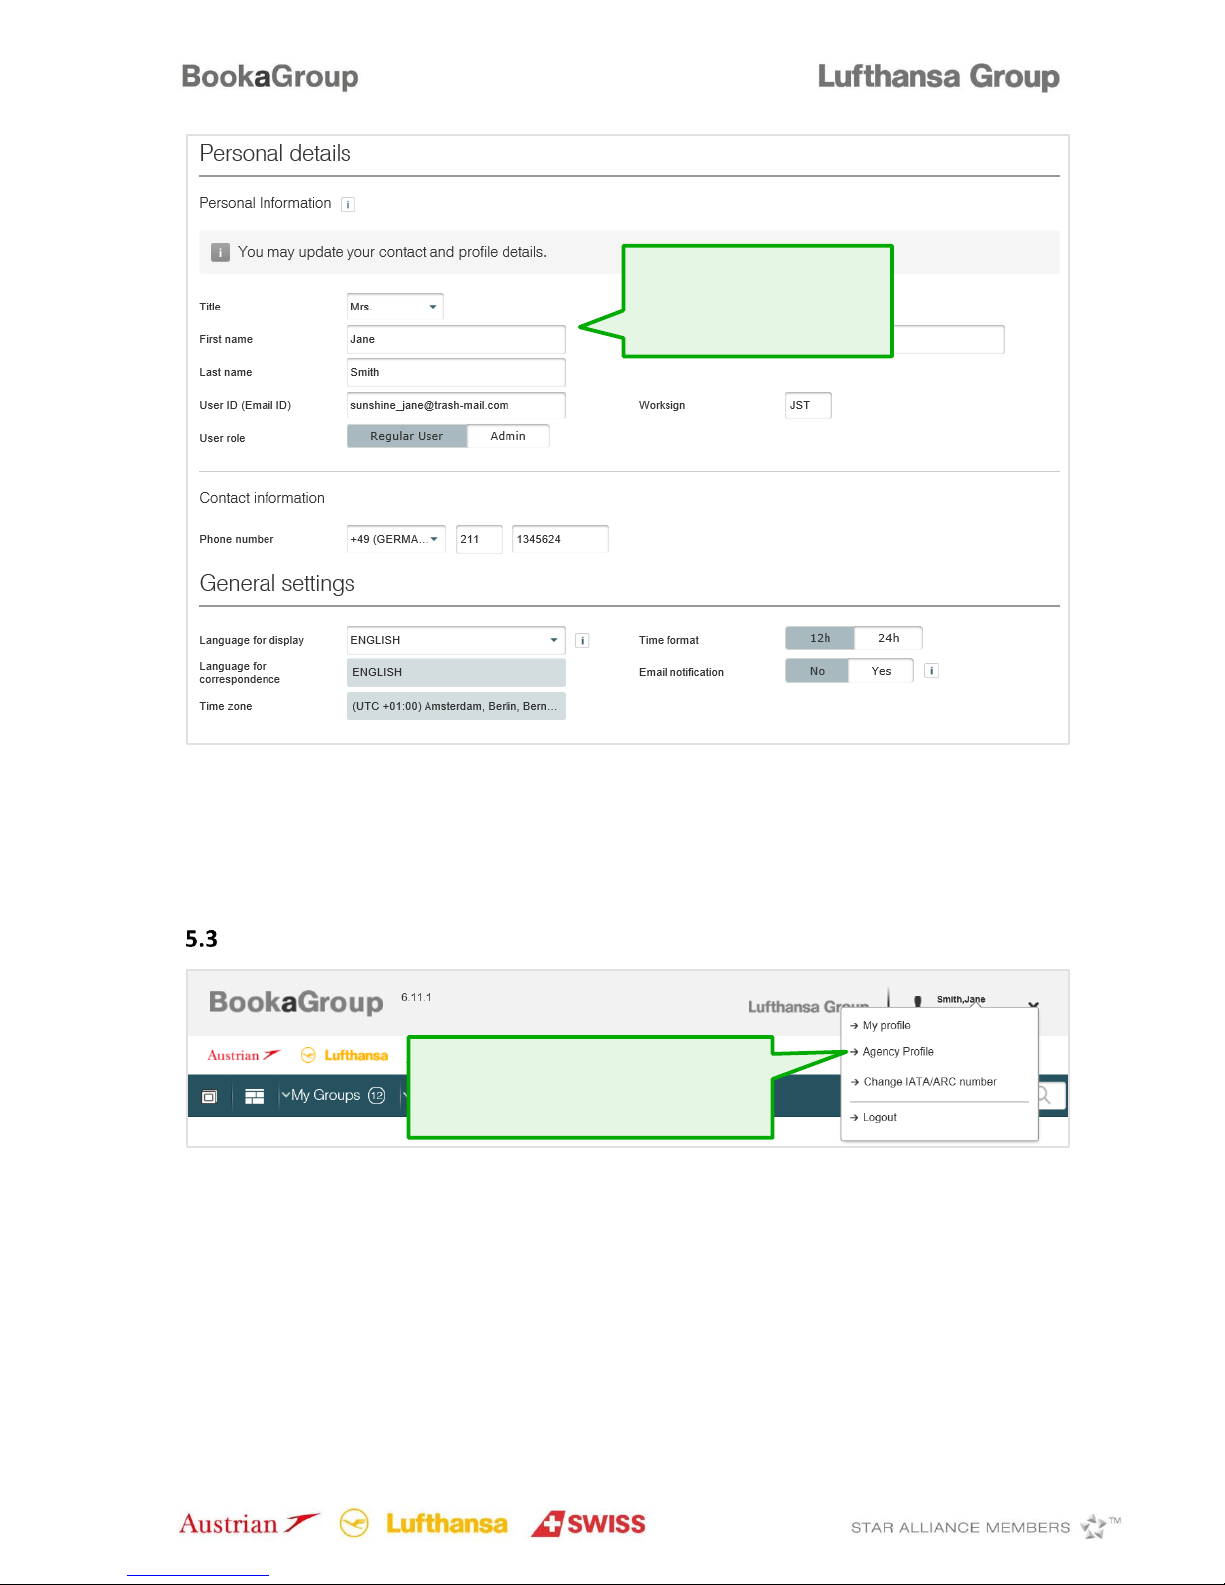Click the window icon in the dark toolbar
Image resolution: width=1225 pixels, height=1585 pixels.
[x=209, y=1096]
